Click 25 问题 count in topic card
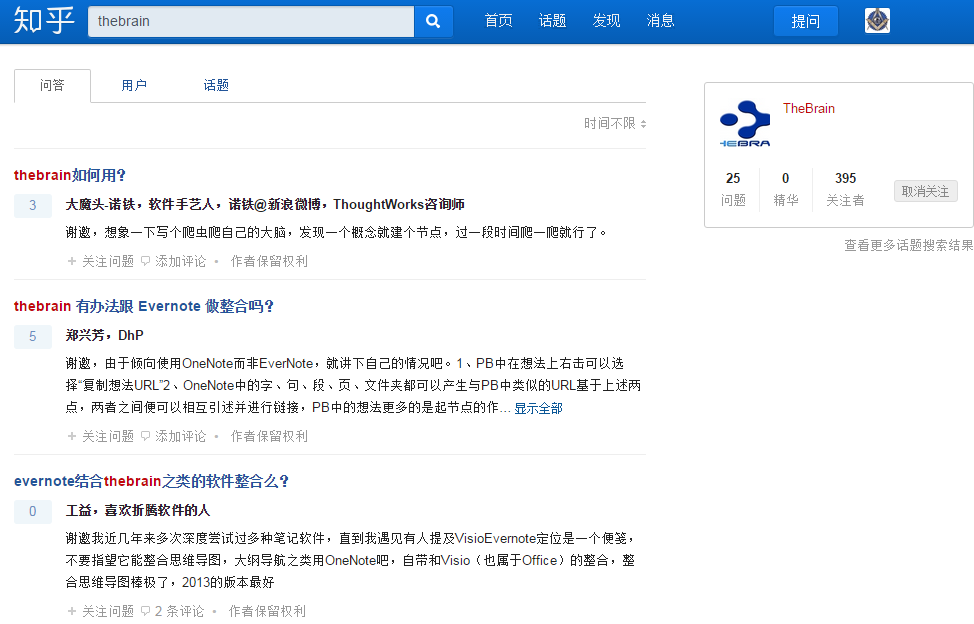This screenshot has width=974, height=624. pos(733,189)
